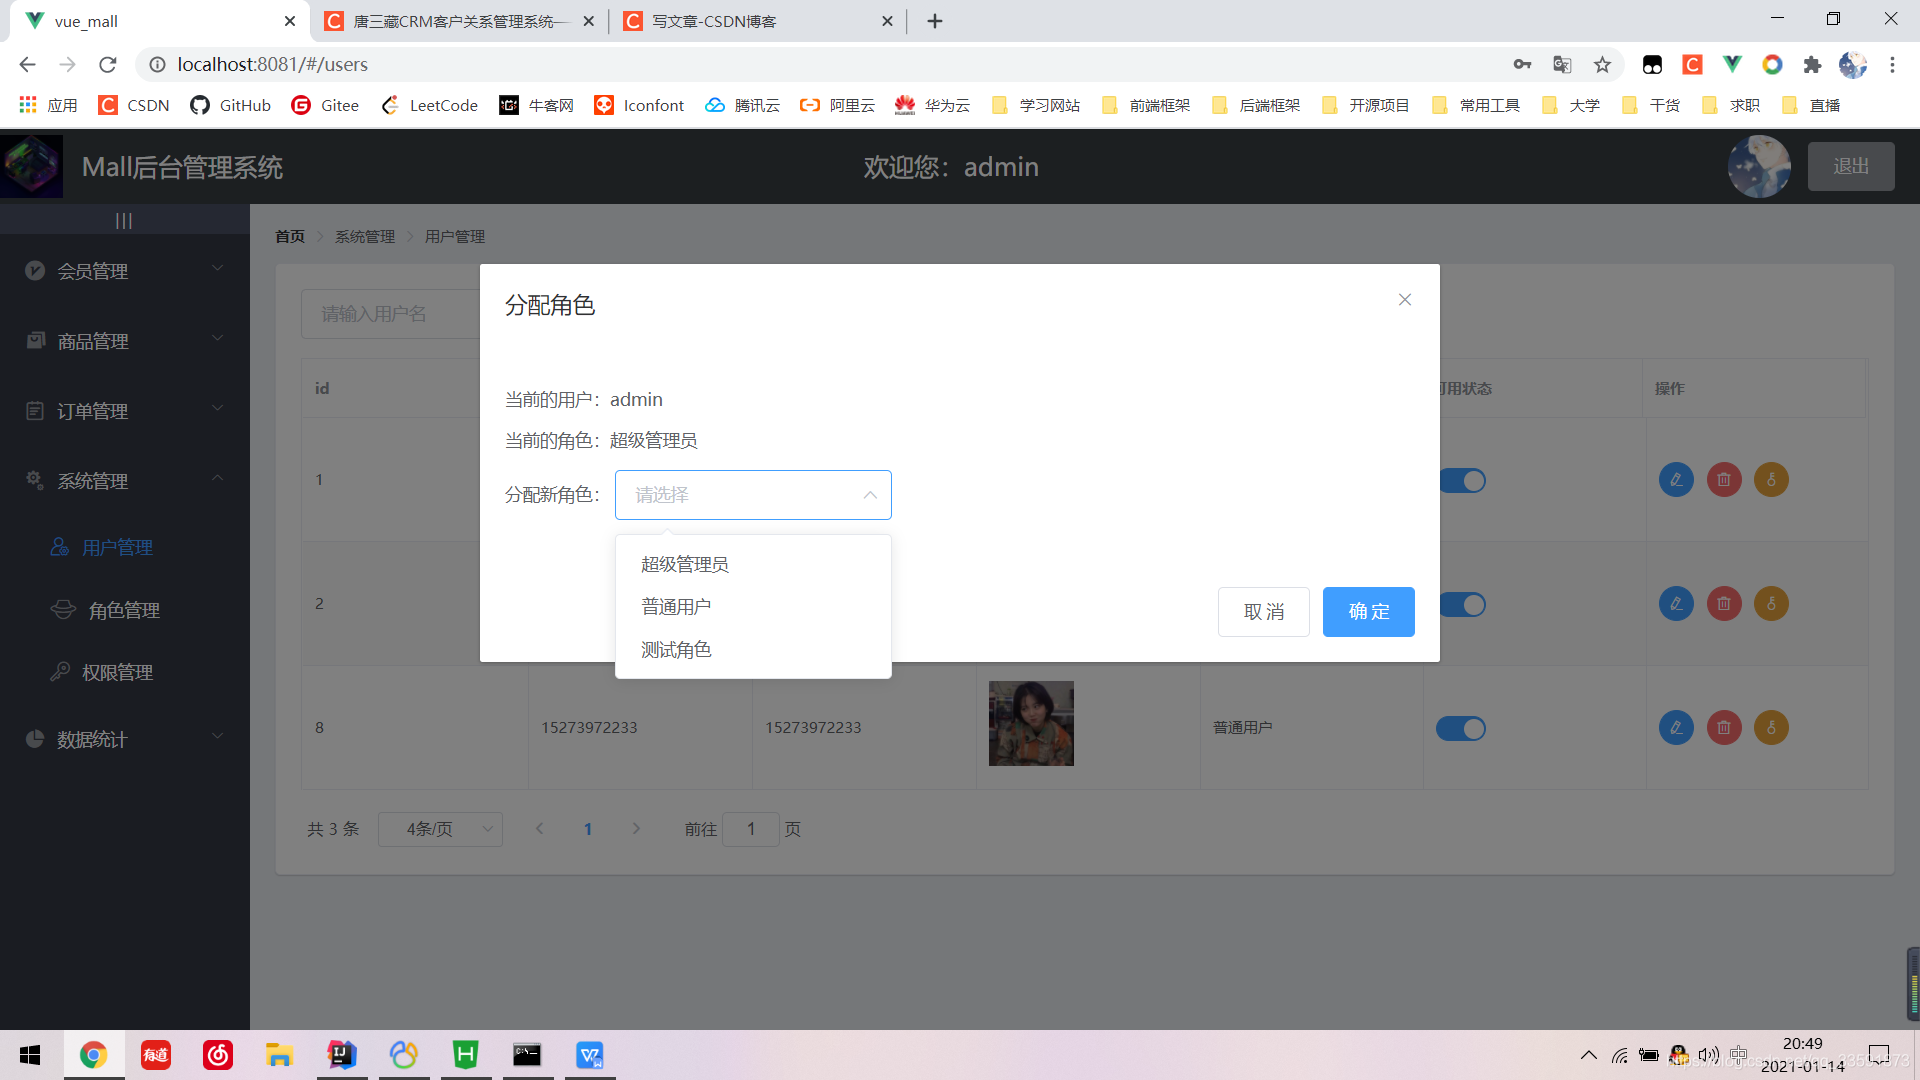Toggle the status switch for user id 1
This screenshot has height=1080, width=1920.
click(1463, 481)
